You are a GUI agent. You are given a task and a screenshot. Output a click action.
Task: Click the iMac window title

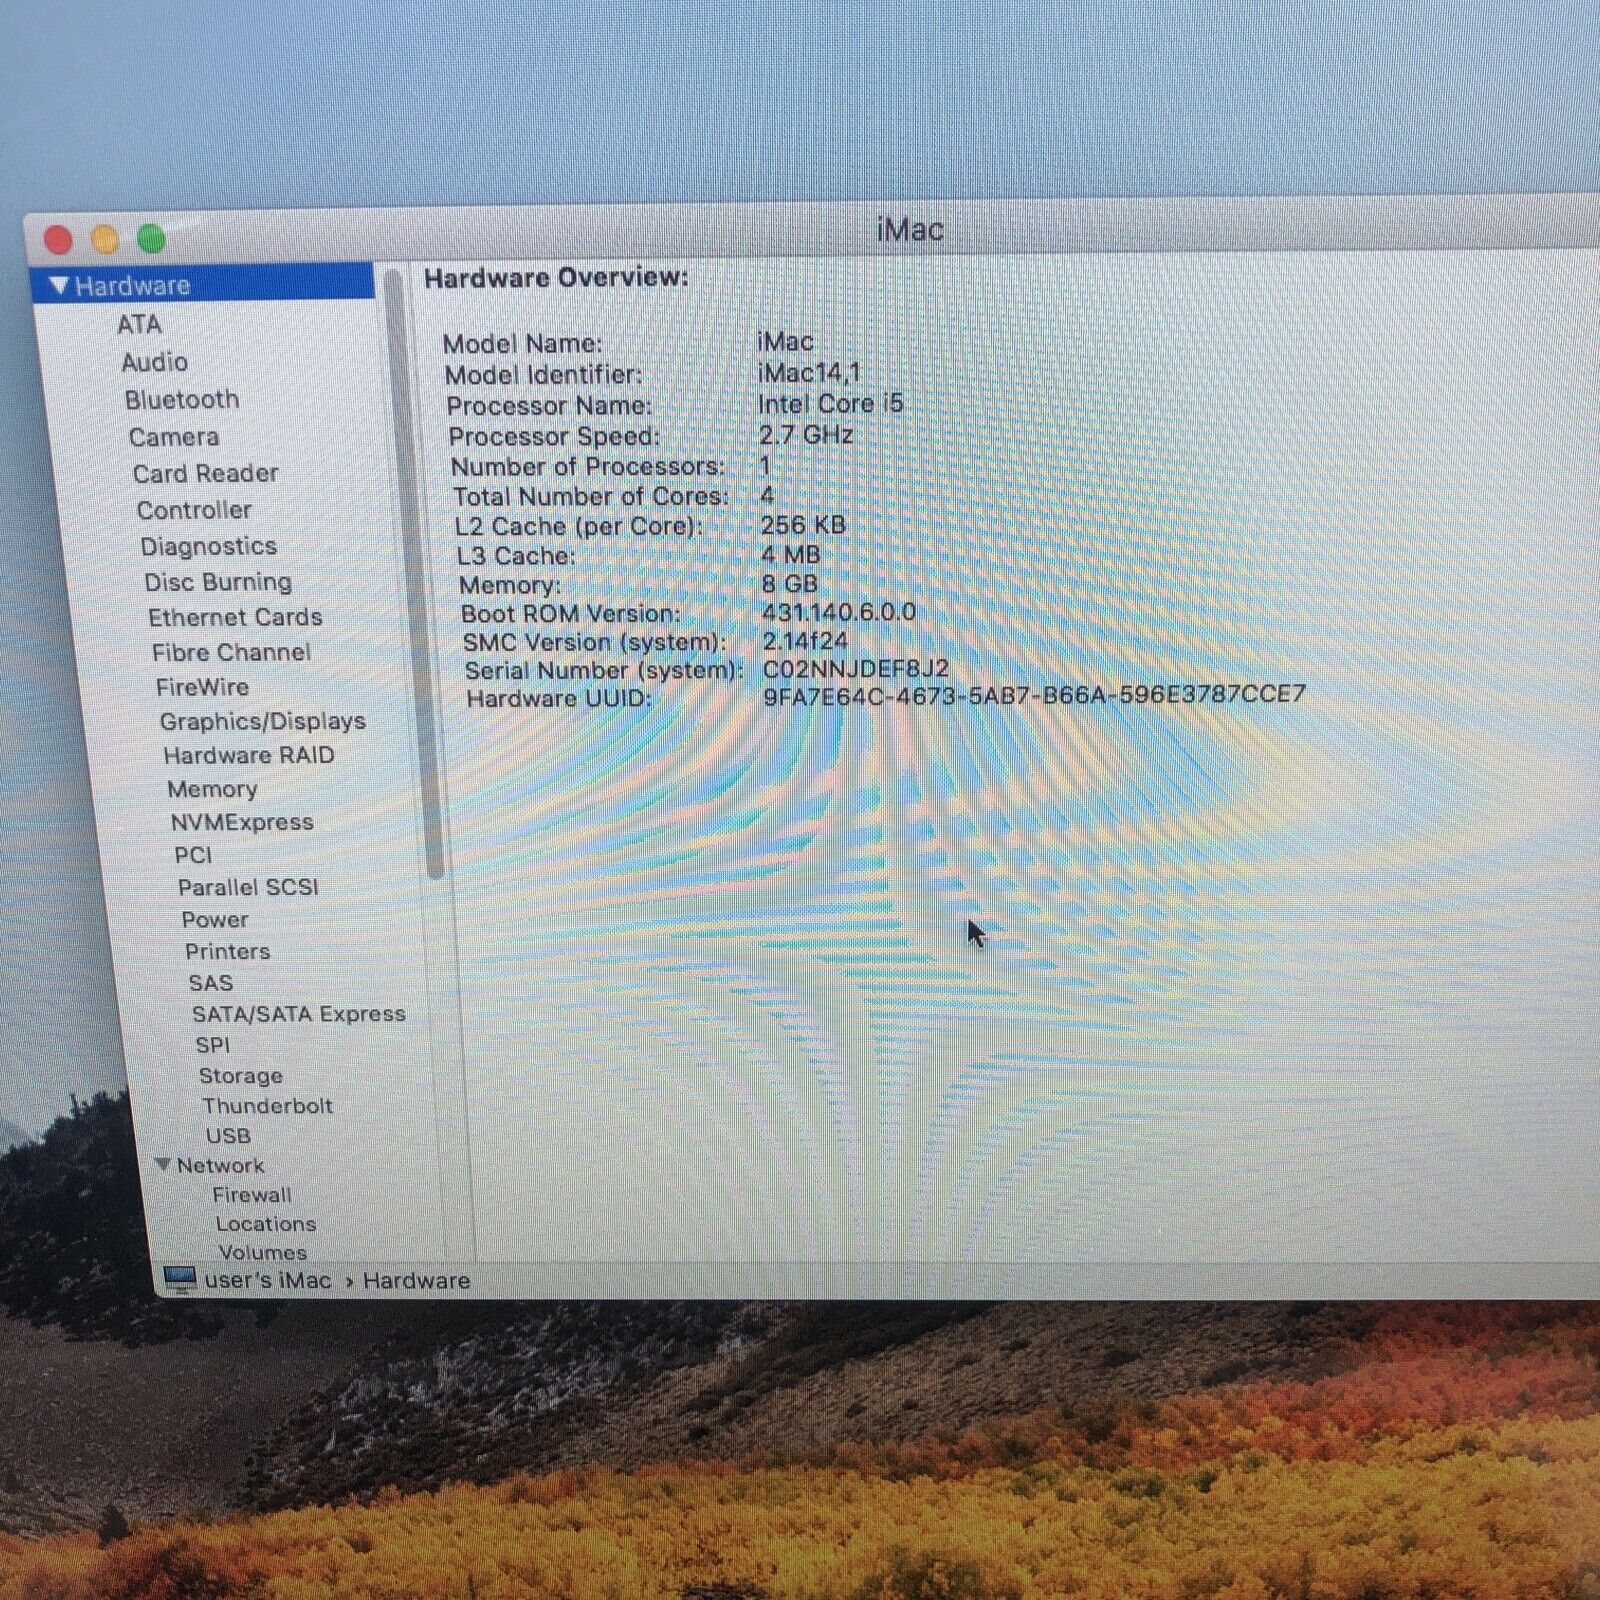pos(910,229)
